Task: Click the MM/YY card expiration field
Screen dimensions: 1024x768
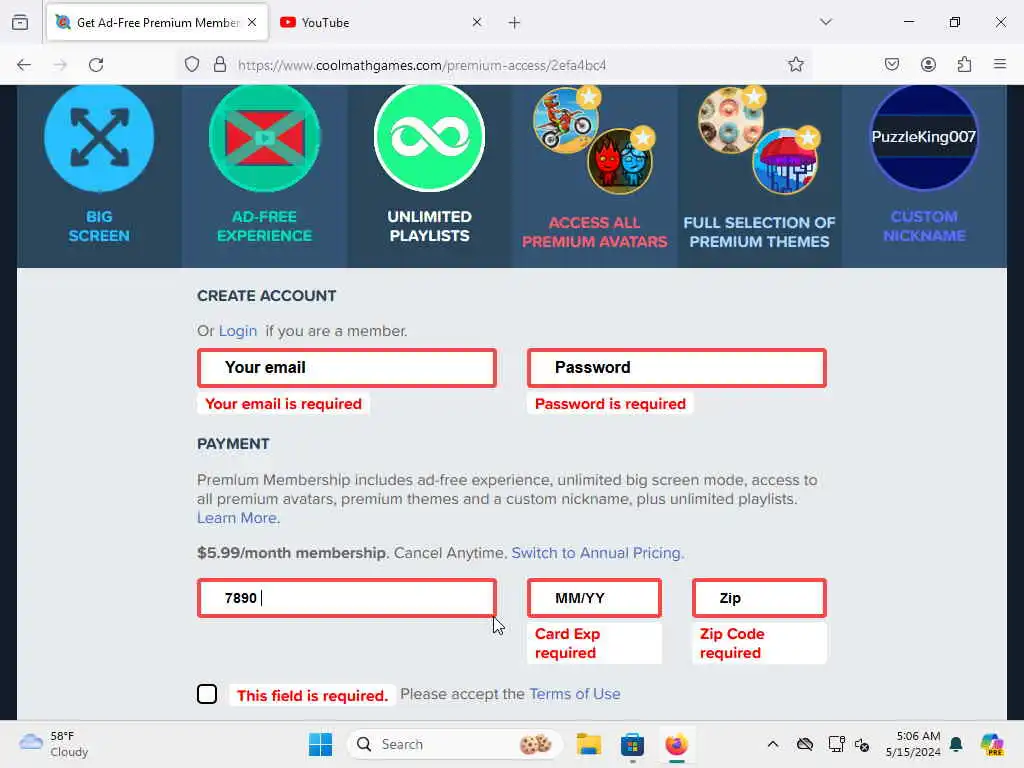Action: [594, 598]
